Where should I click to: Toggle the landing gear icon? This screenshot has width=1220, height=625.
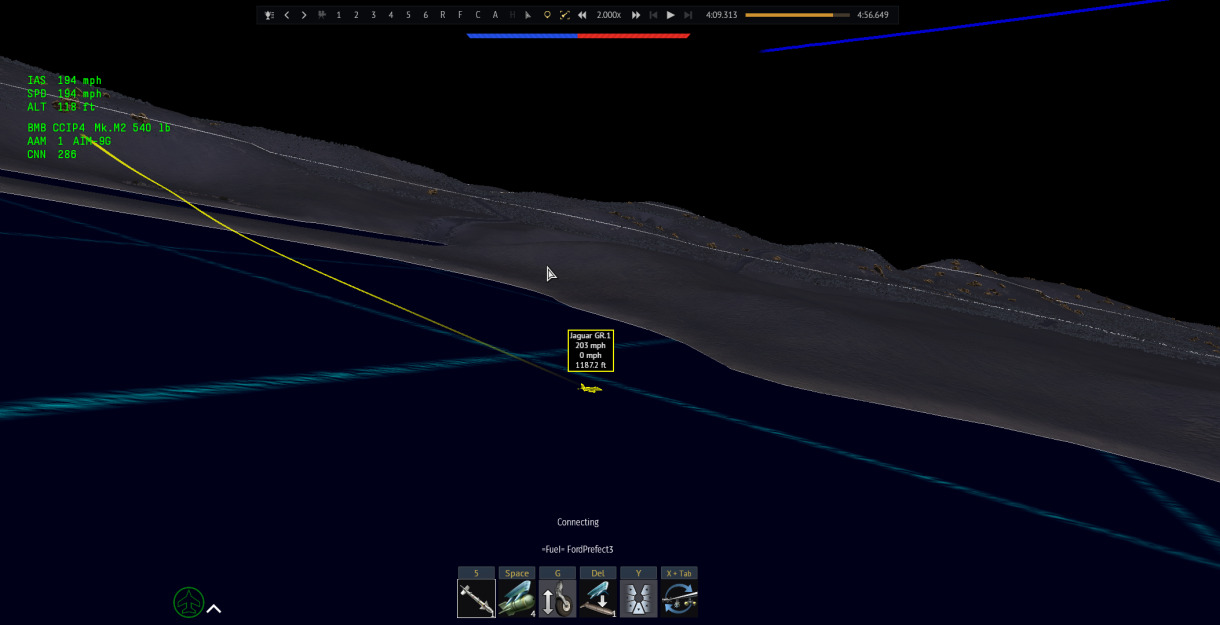click(557, 599)
